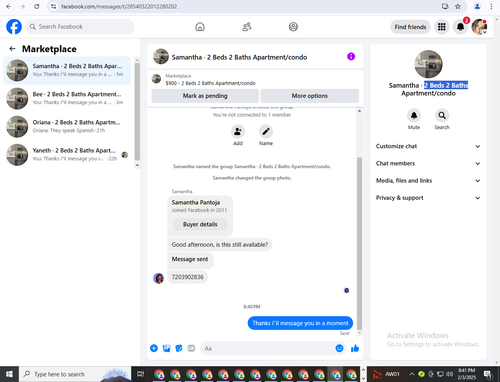The width and height of the screenshot is (500, 382).
Task: Click More options button
Action: pyautogui.click(x=310, y=96)
